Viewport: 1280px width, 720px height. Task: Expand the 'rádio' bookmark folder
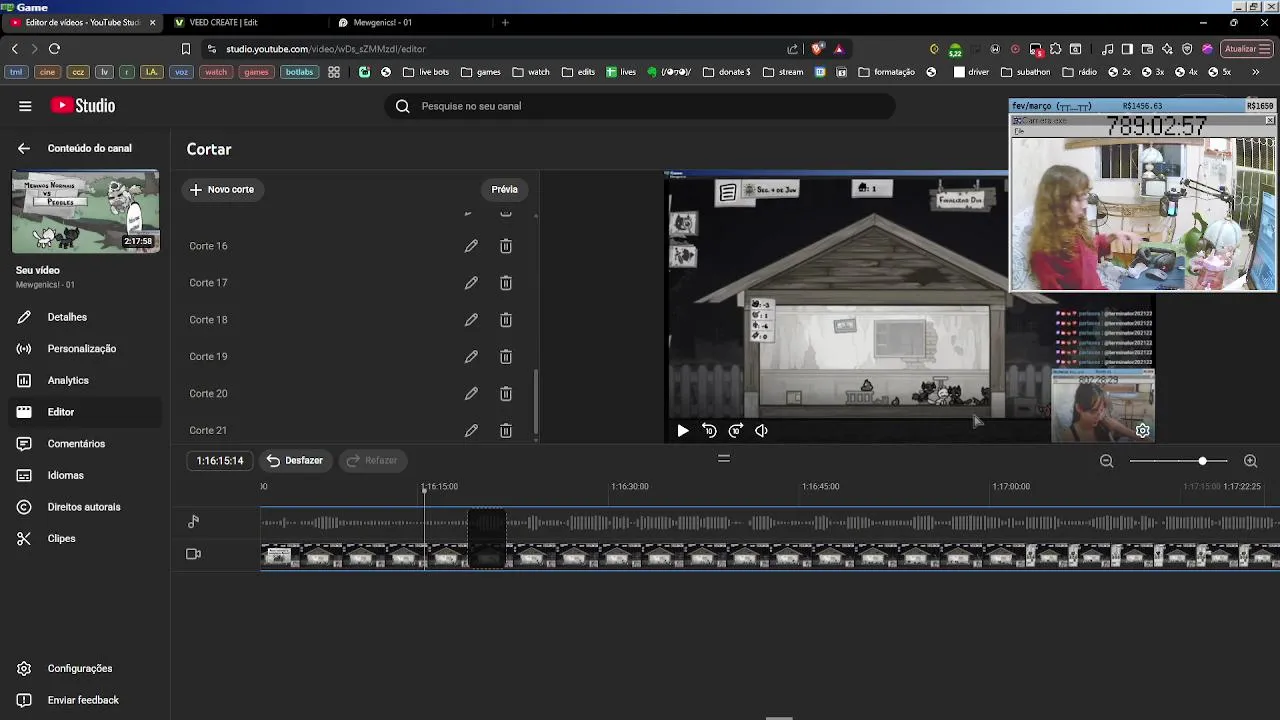point(1080,72)
